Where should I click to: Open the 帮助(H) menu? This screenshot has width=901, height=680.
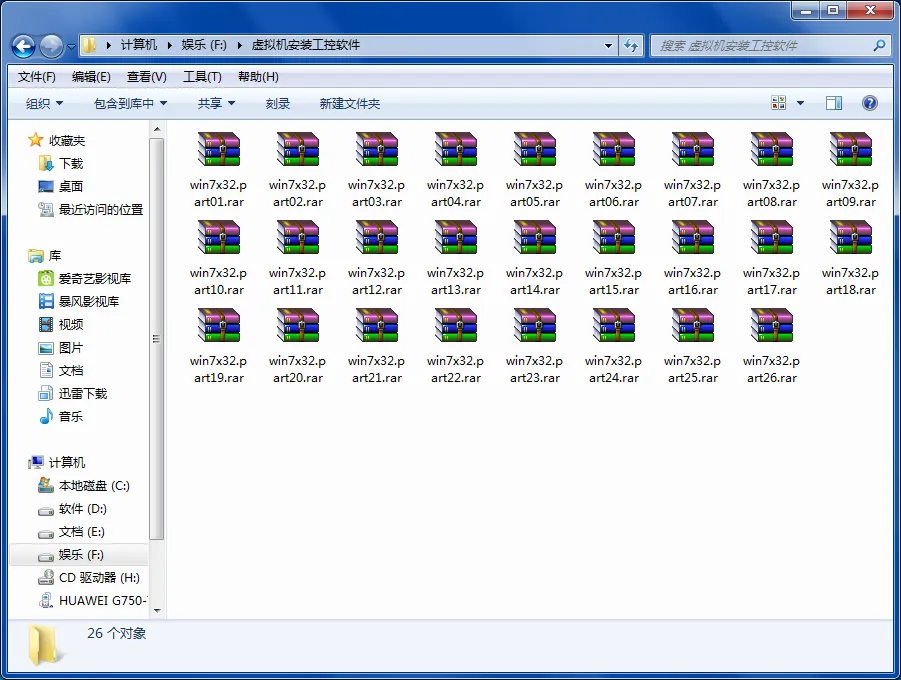(258, 76)
